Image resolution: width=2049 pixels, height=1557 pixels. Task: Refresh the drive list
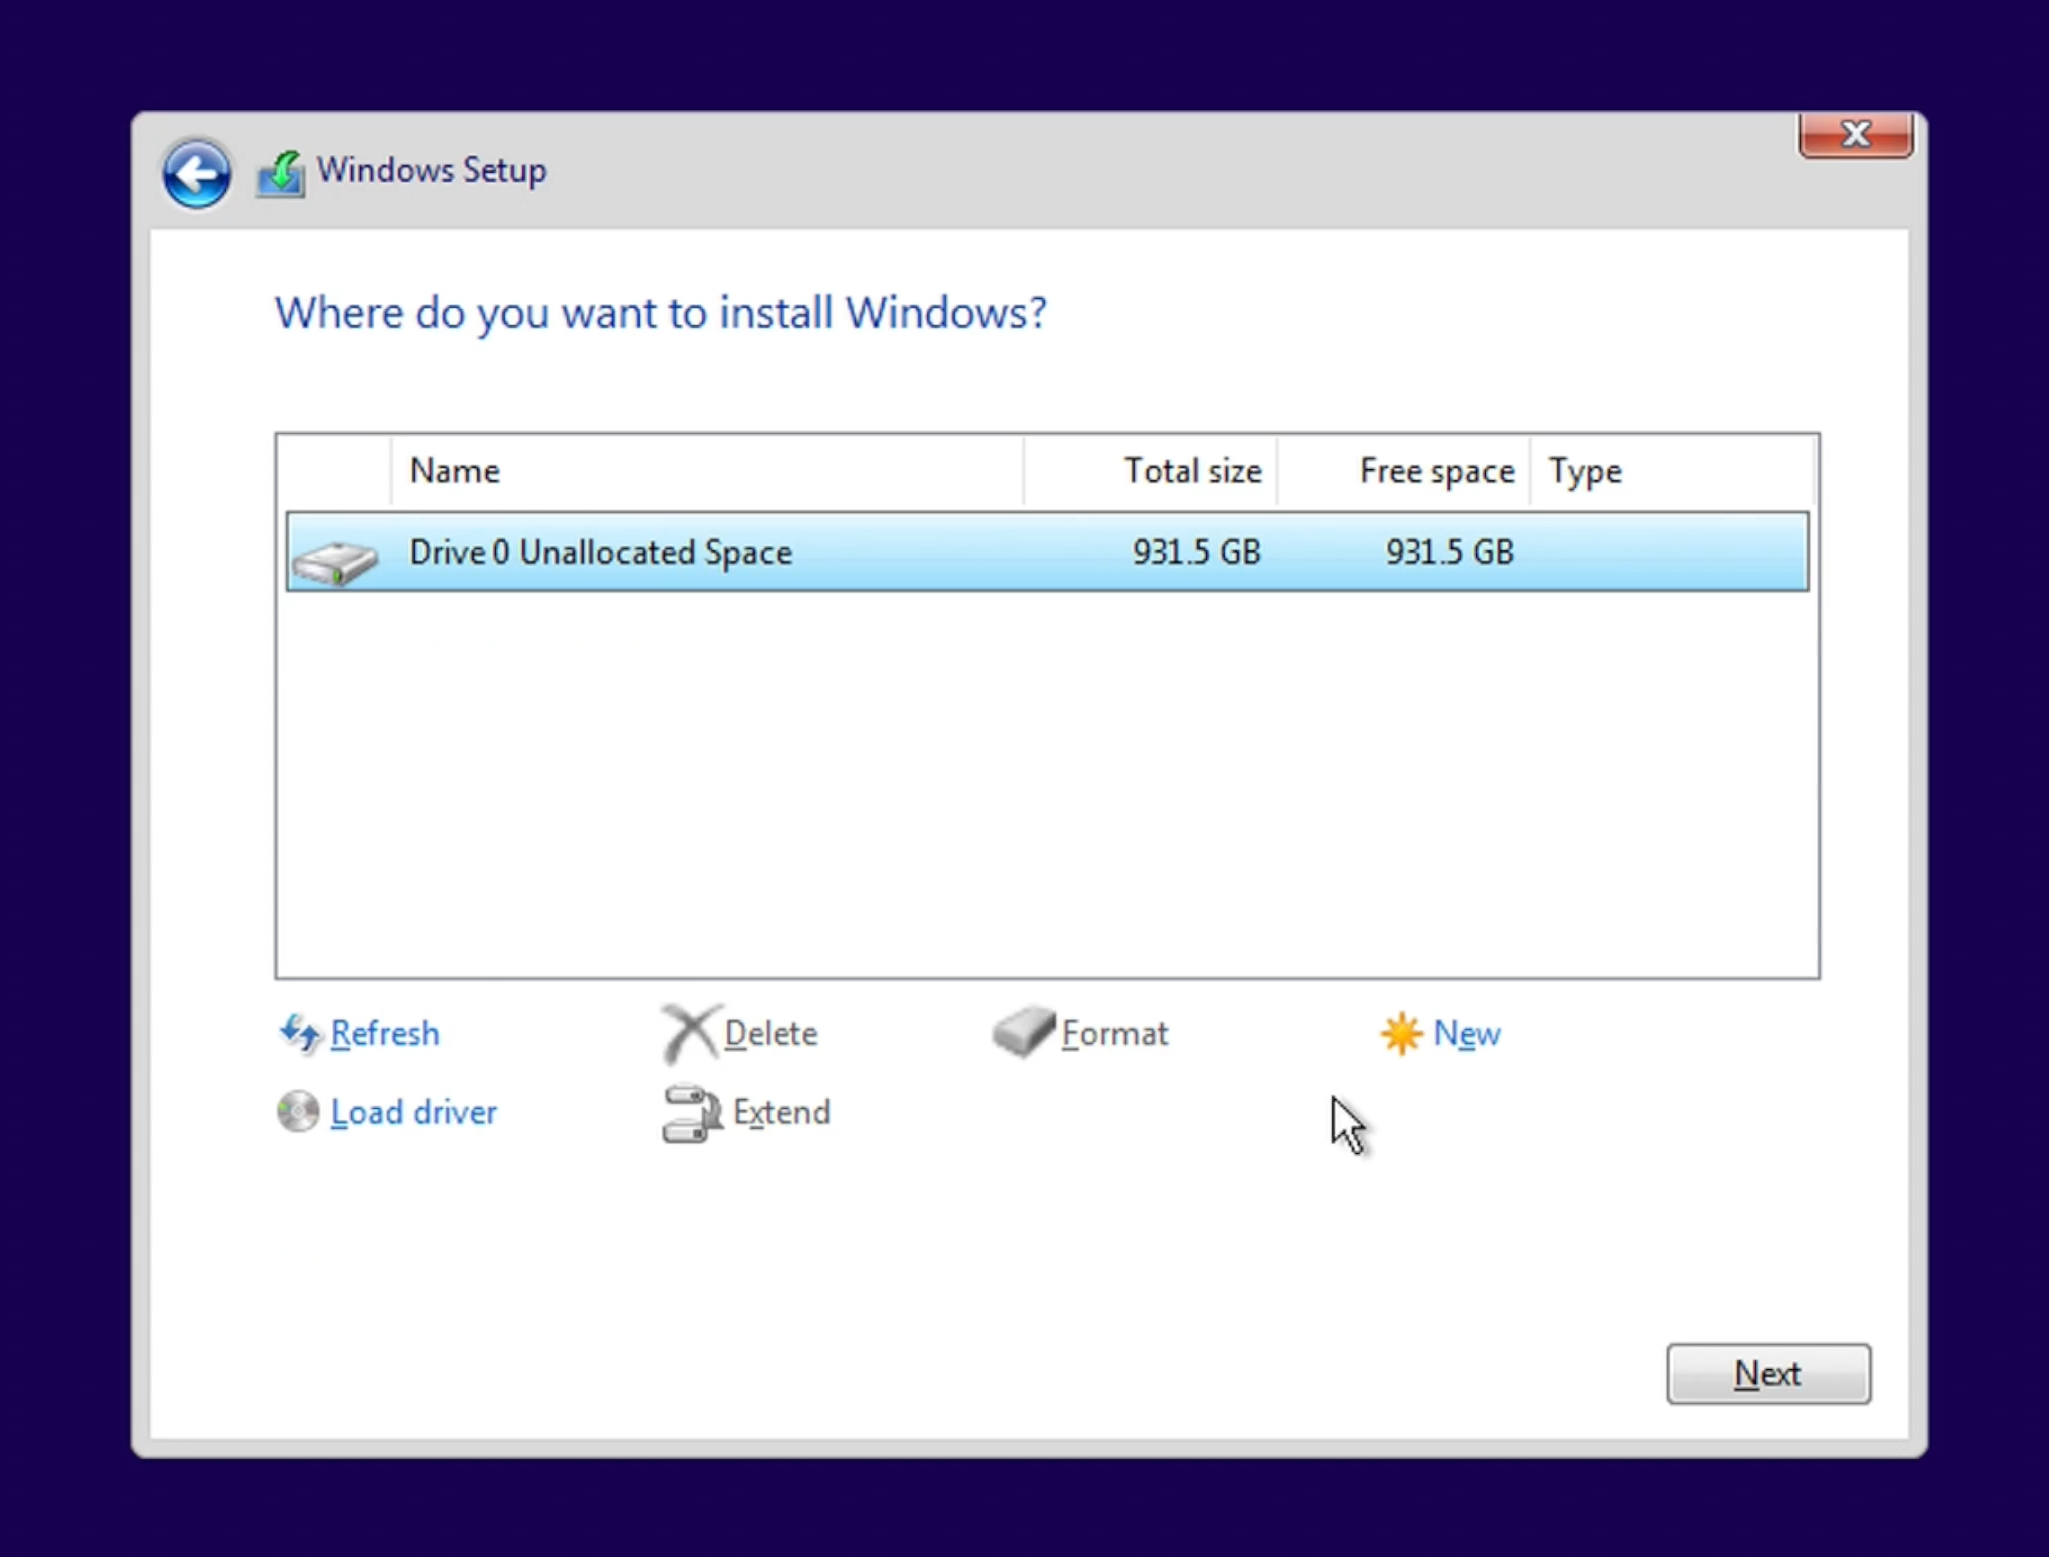[385, 1033]
